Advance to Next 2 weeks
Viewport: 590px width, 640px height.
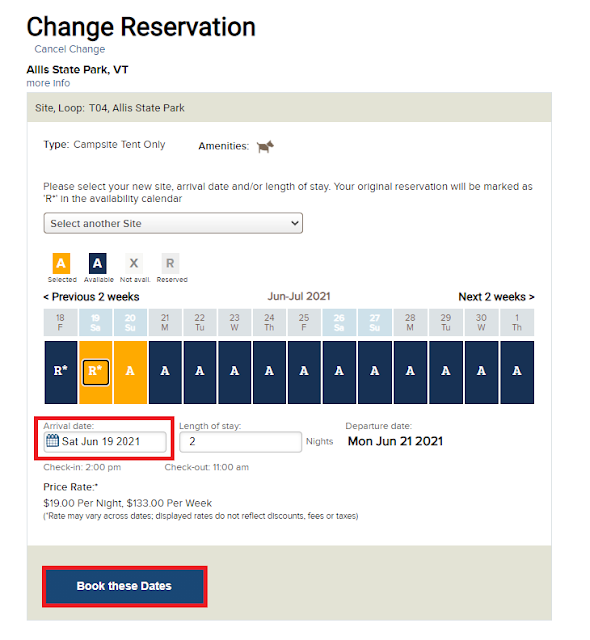(496, 297)
